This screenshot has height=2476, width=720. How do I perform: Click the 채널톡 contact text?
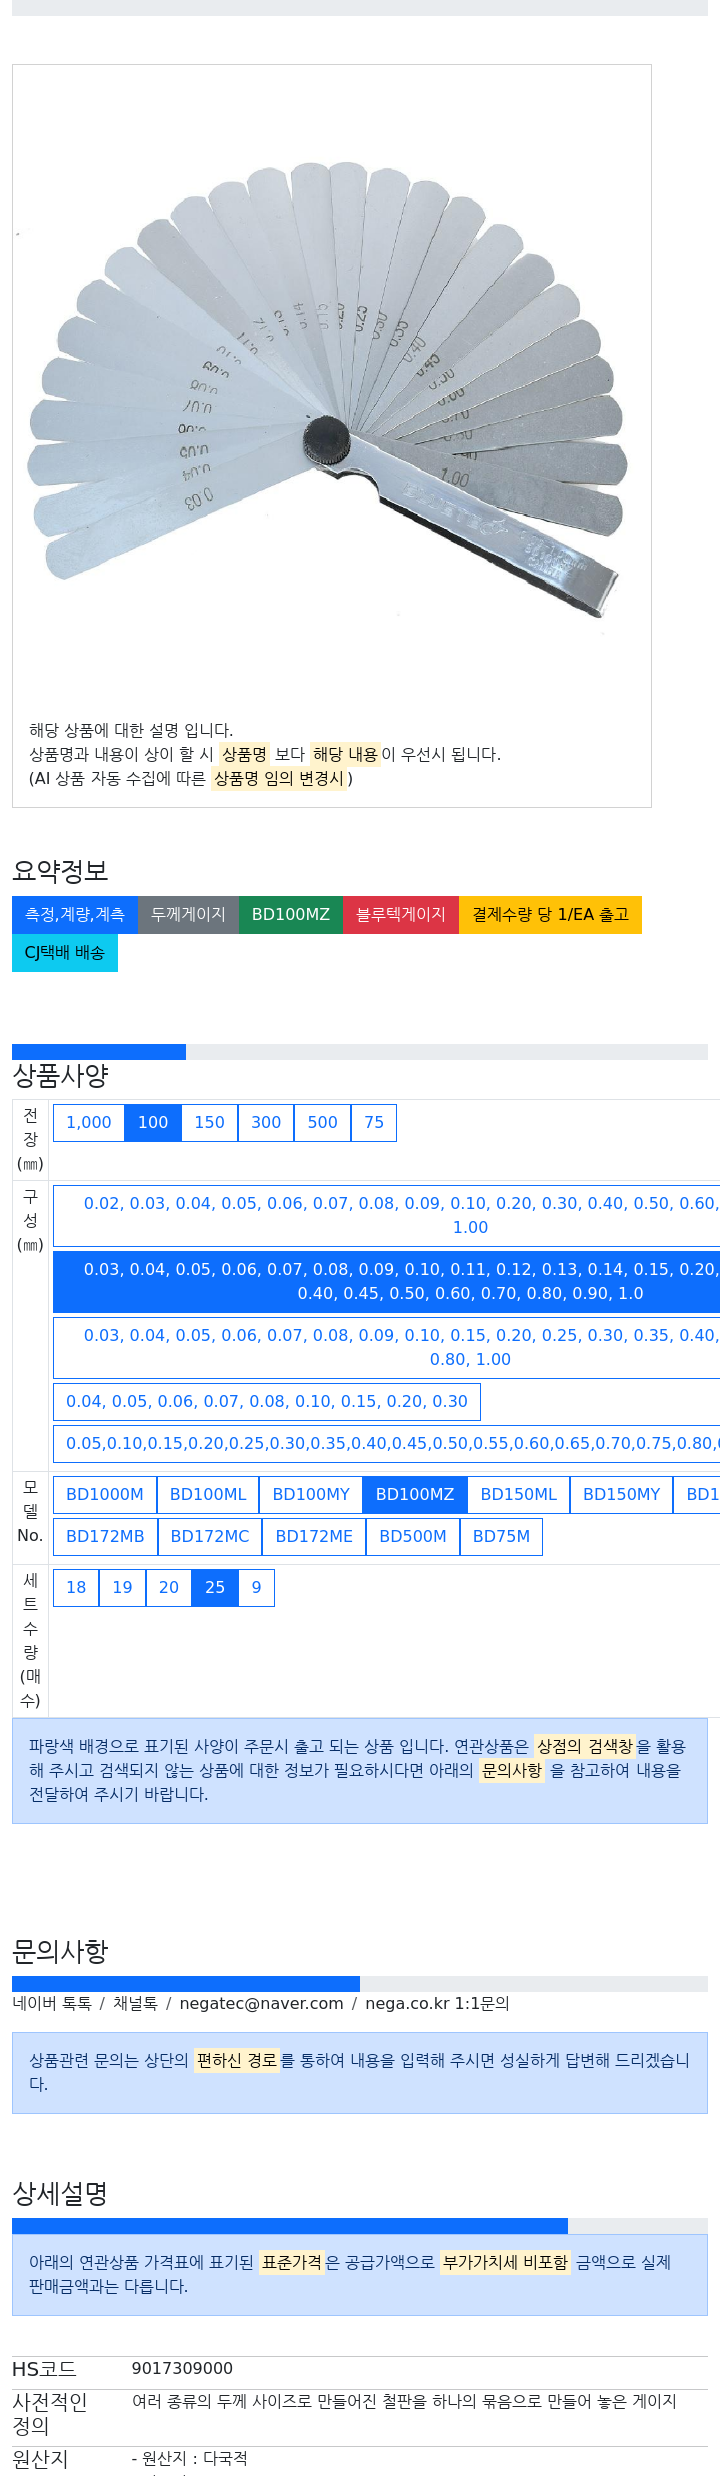pos(135,2004)
